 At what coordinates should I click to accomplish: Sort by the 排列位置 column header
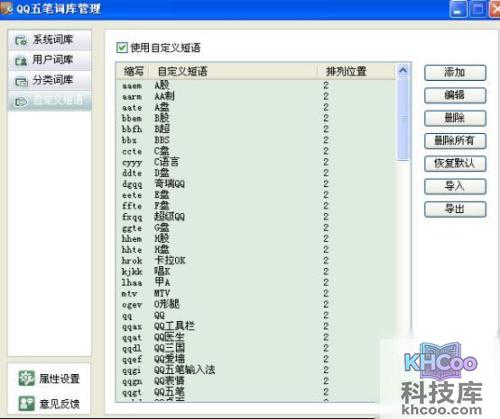(x=357, y=71)
